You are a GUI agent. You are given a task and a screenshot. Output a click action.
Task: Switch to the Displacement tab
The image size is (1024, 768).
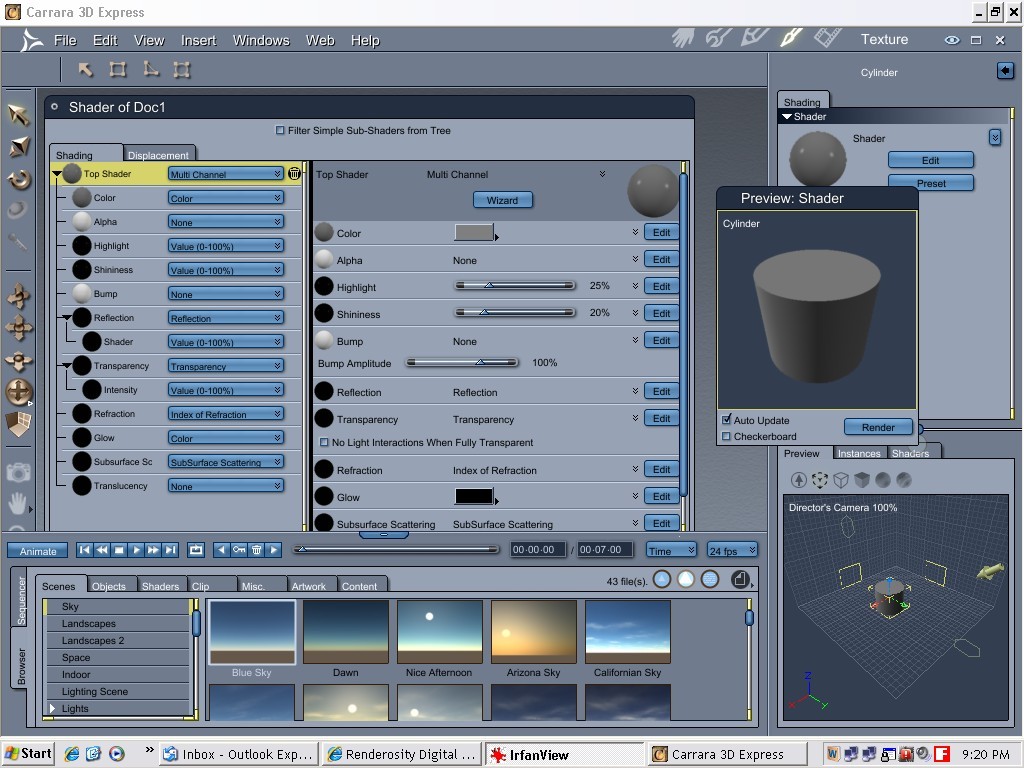click(158, 155)
